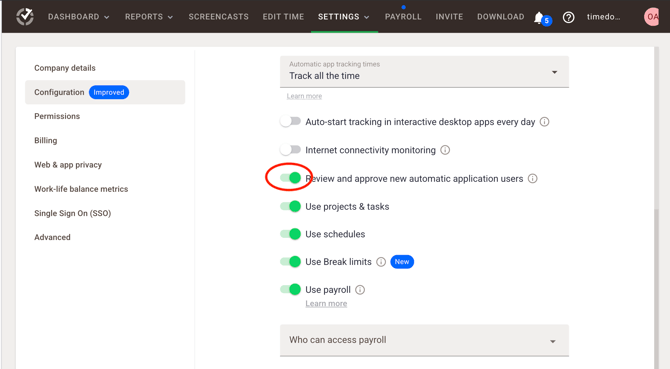
Task: Click the Improved badge
Action: click(x=109, y=92)
